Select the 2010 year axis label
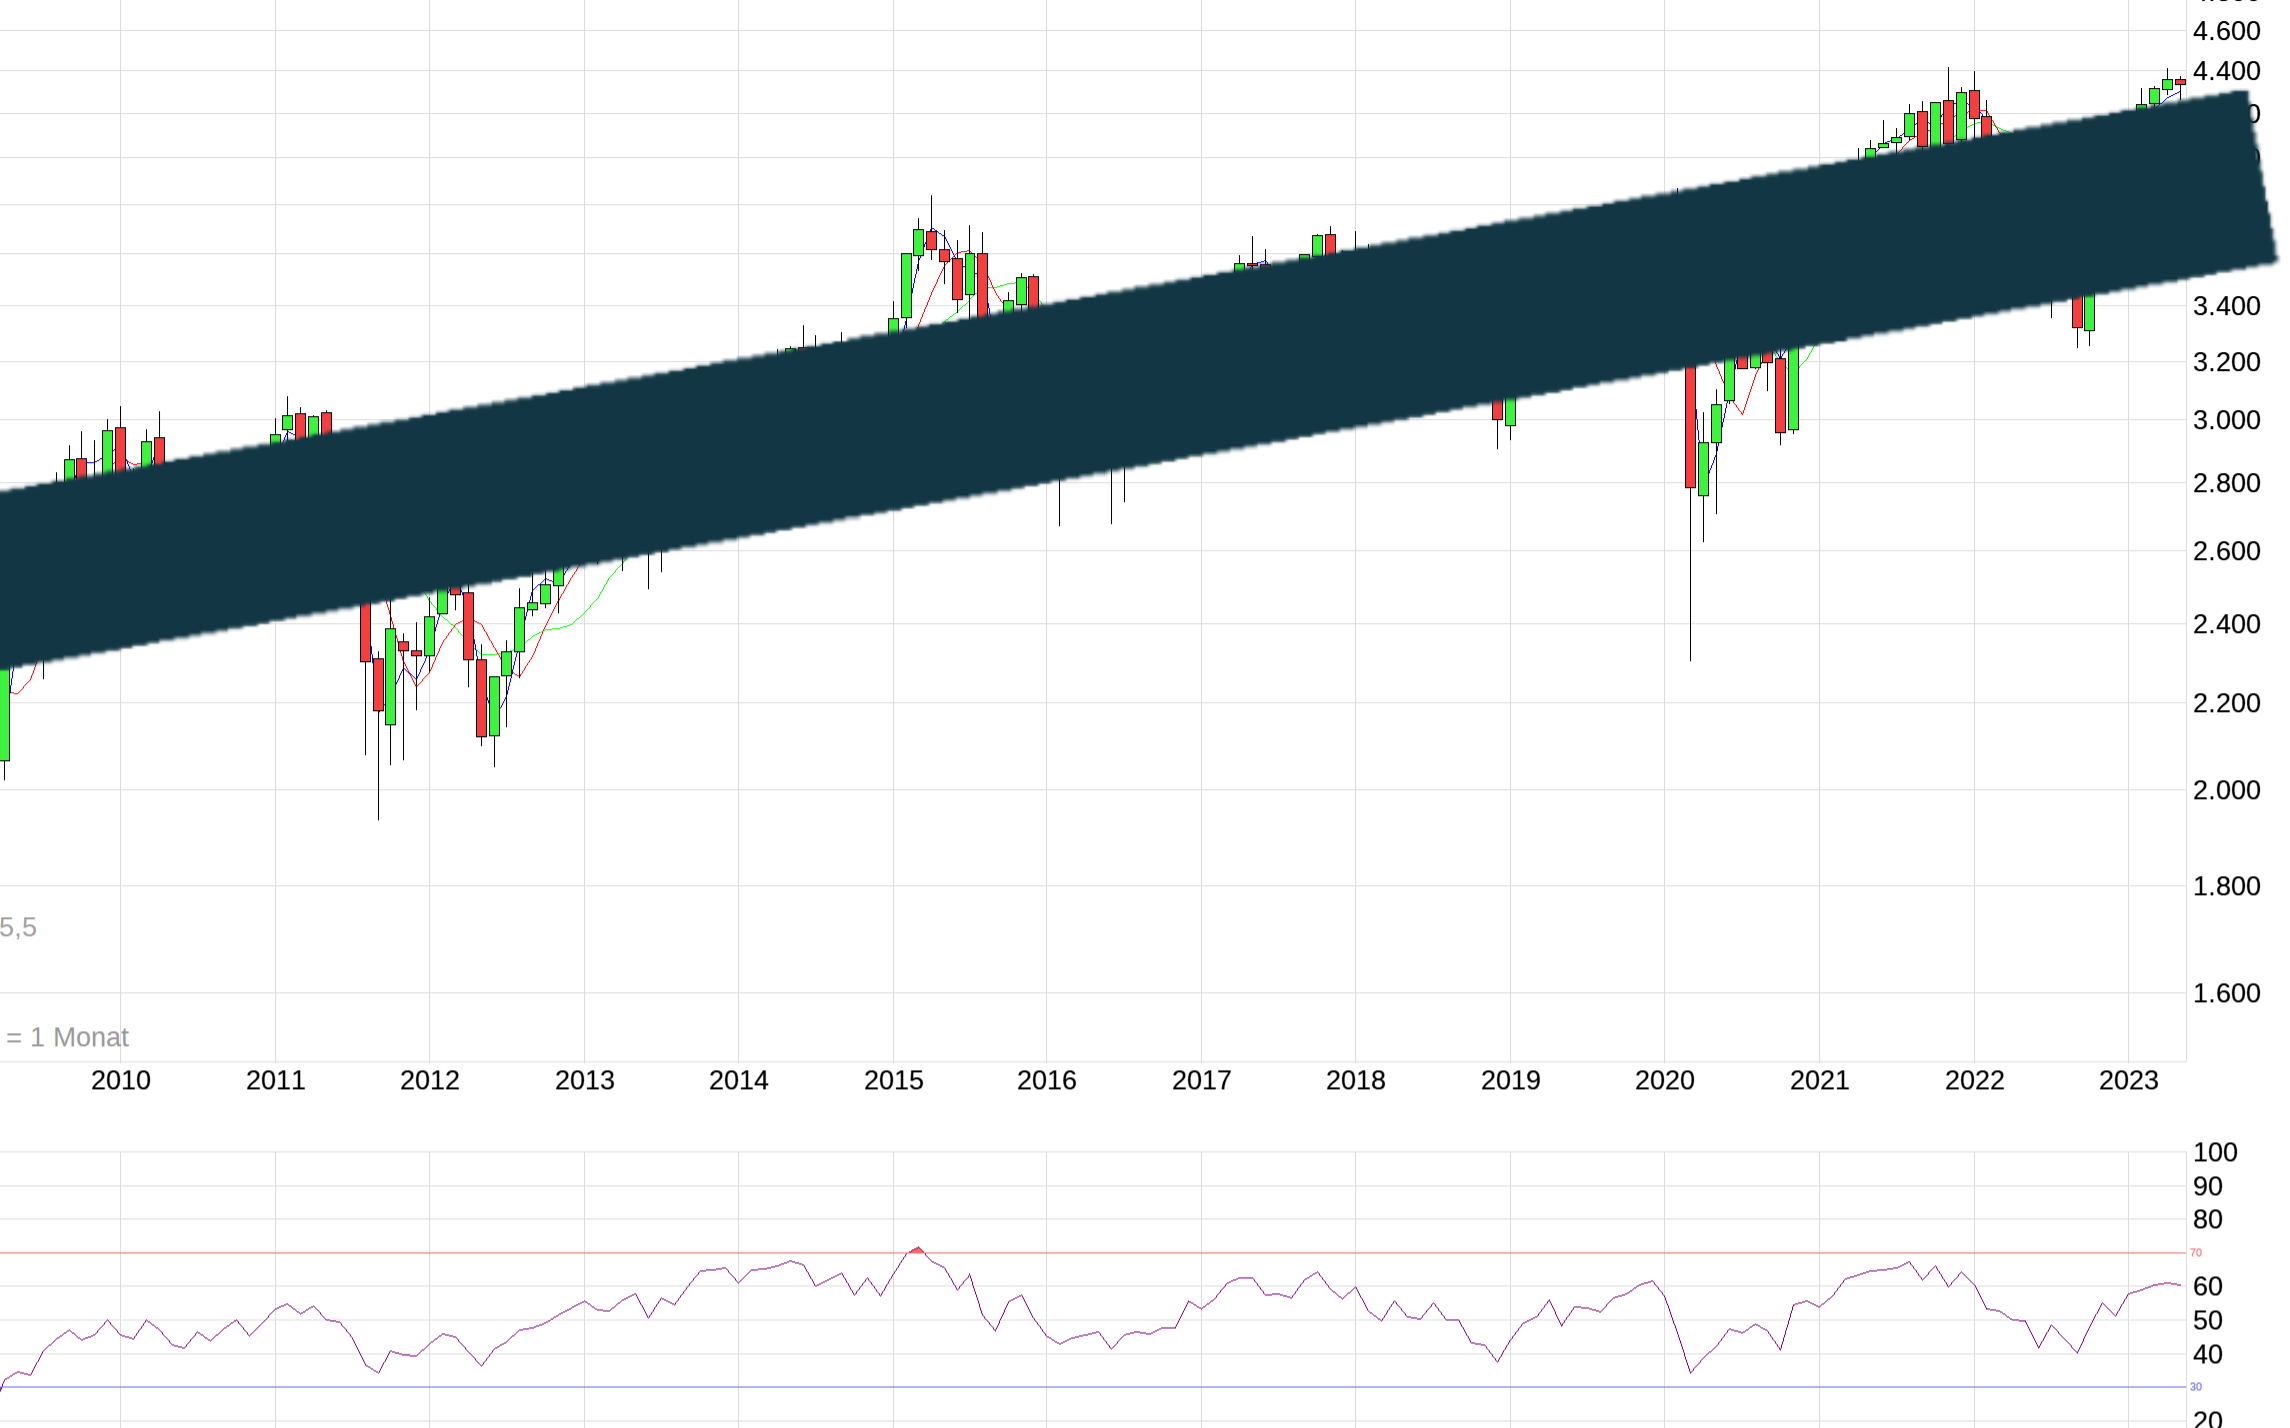2290x1428 pixels. click(120, 1080)
